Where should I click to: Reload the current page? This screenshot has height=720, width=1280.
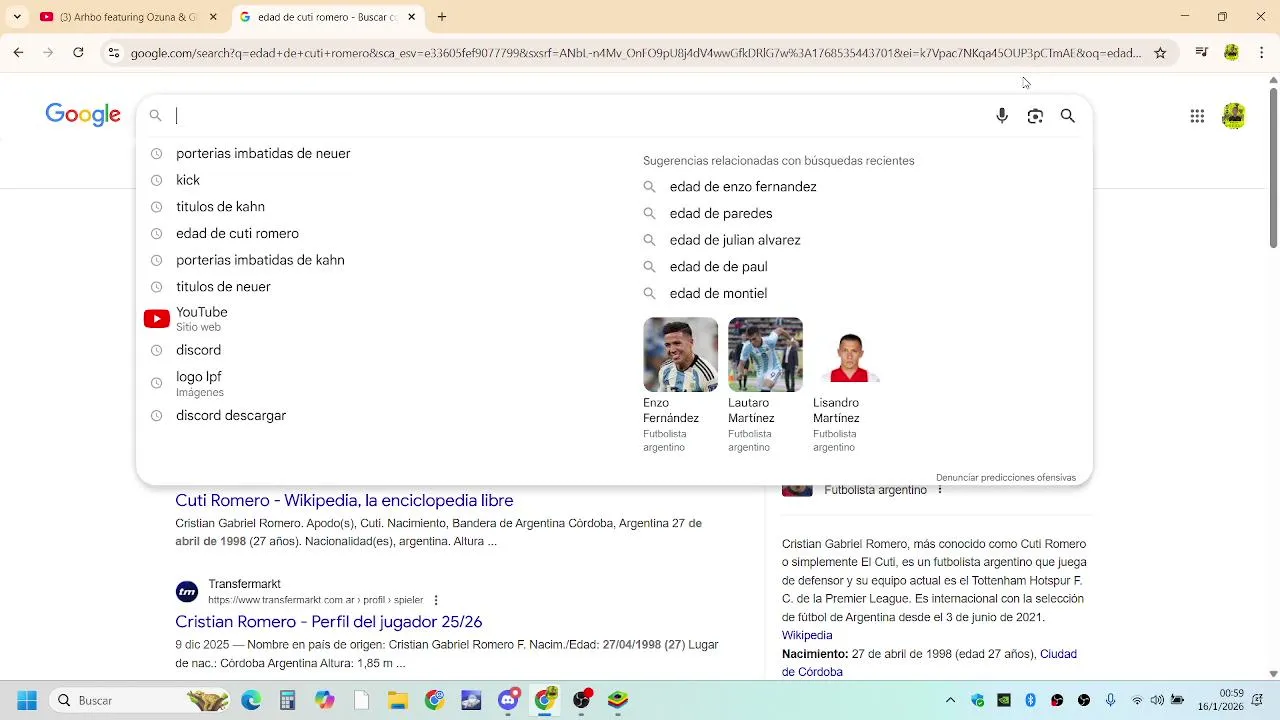coord(78,53)
